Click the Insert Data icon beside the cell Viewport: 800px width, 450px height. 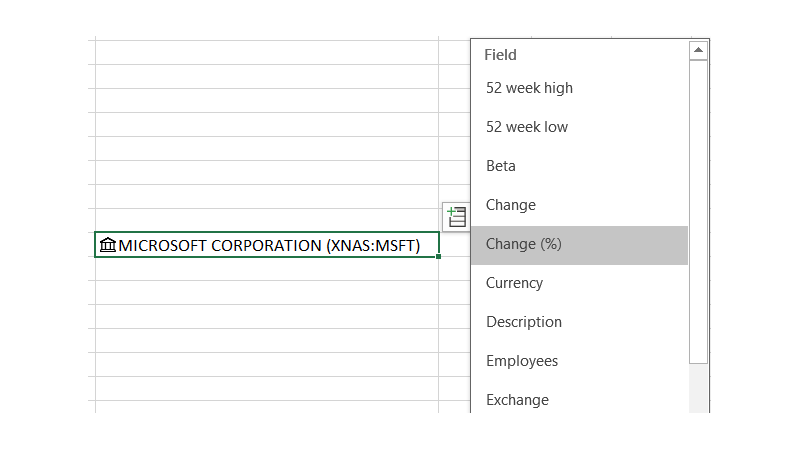[455, 216]
